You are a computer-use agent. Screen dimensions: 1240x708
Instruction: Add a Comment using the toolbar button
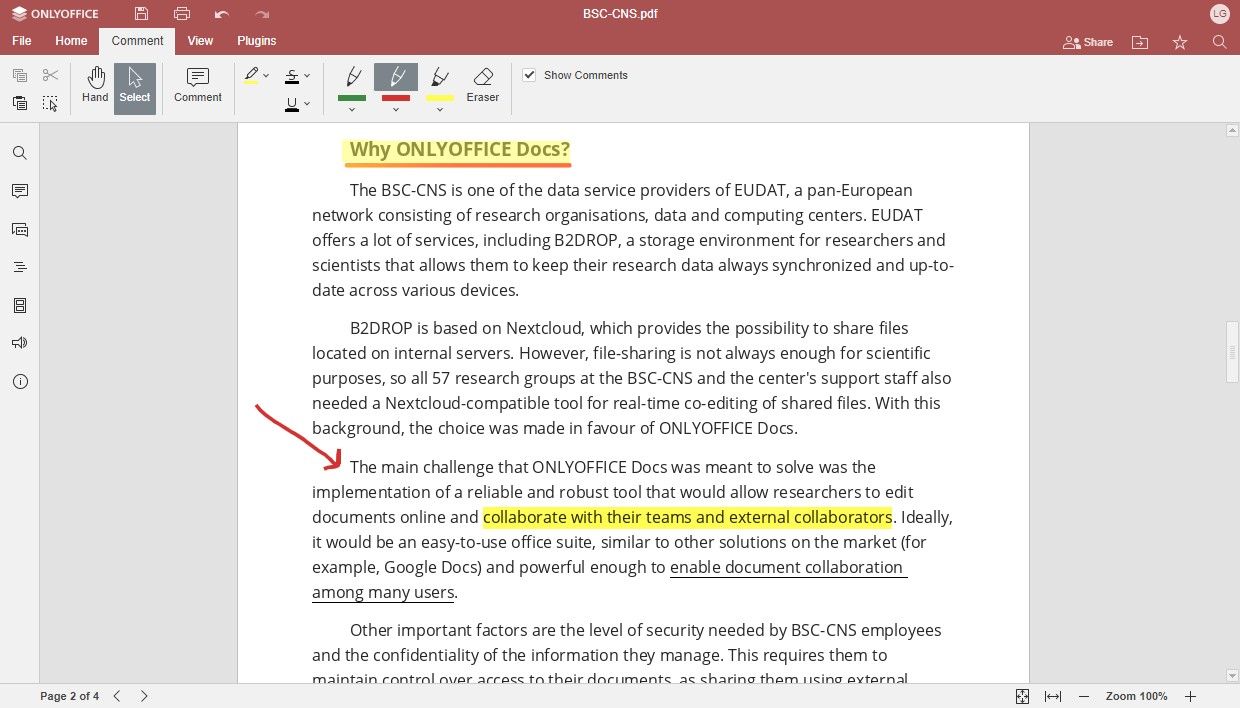click(x=197, y=85)
